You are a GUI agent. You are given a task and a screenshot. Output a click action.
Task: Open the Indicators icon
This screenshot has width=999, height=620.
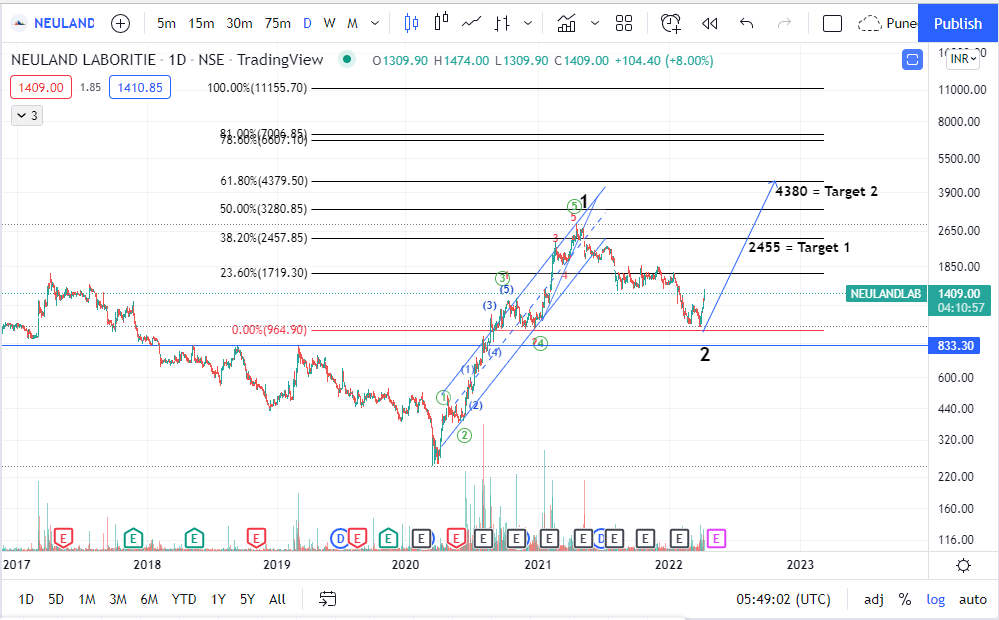pos(566,24)
